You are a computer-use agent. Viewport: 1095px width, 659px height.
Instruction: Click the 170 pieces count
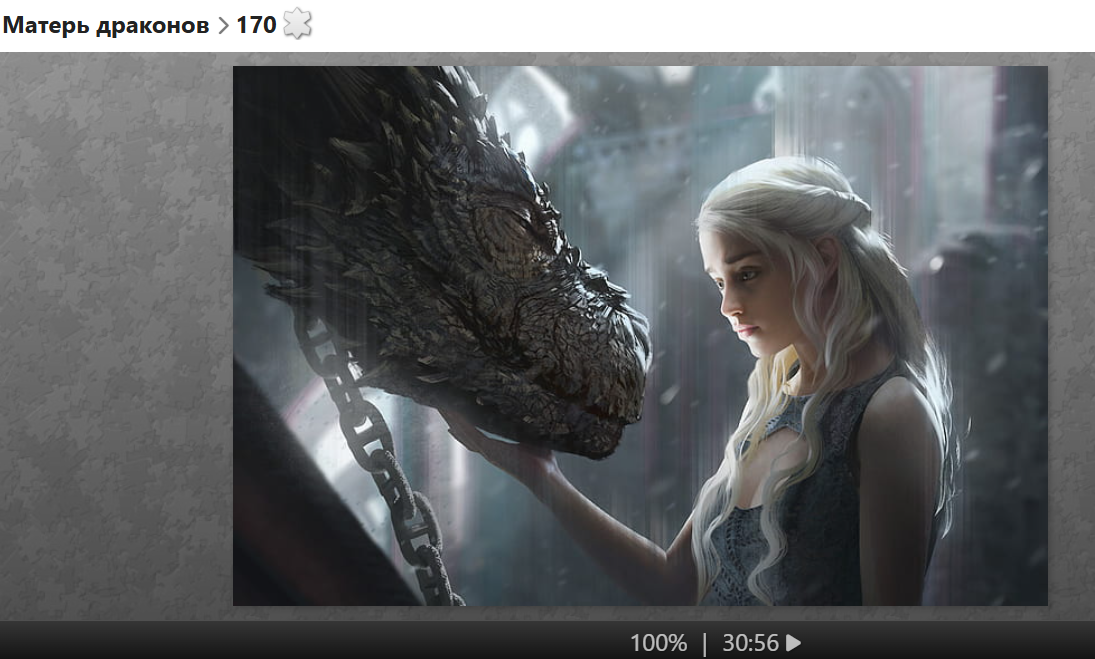tap(256, 26)
